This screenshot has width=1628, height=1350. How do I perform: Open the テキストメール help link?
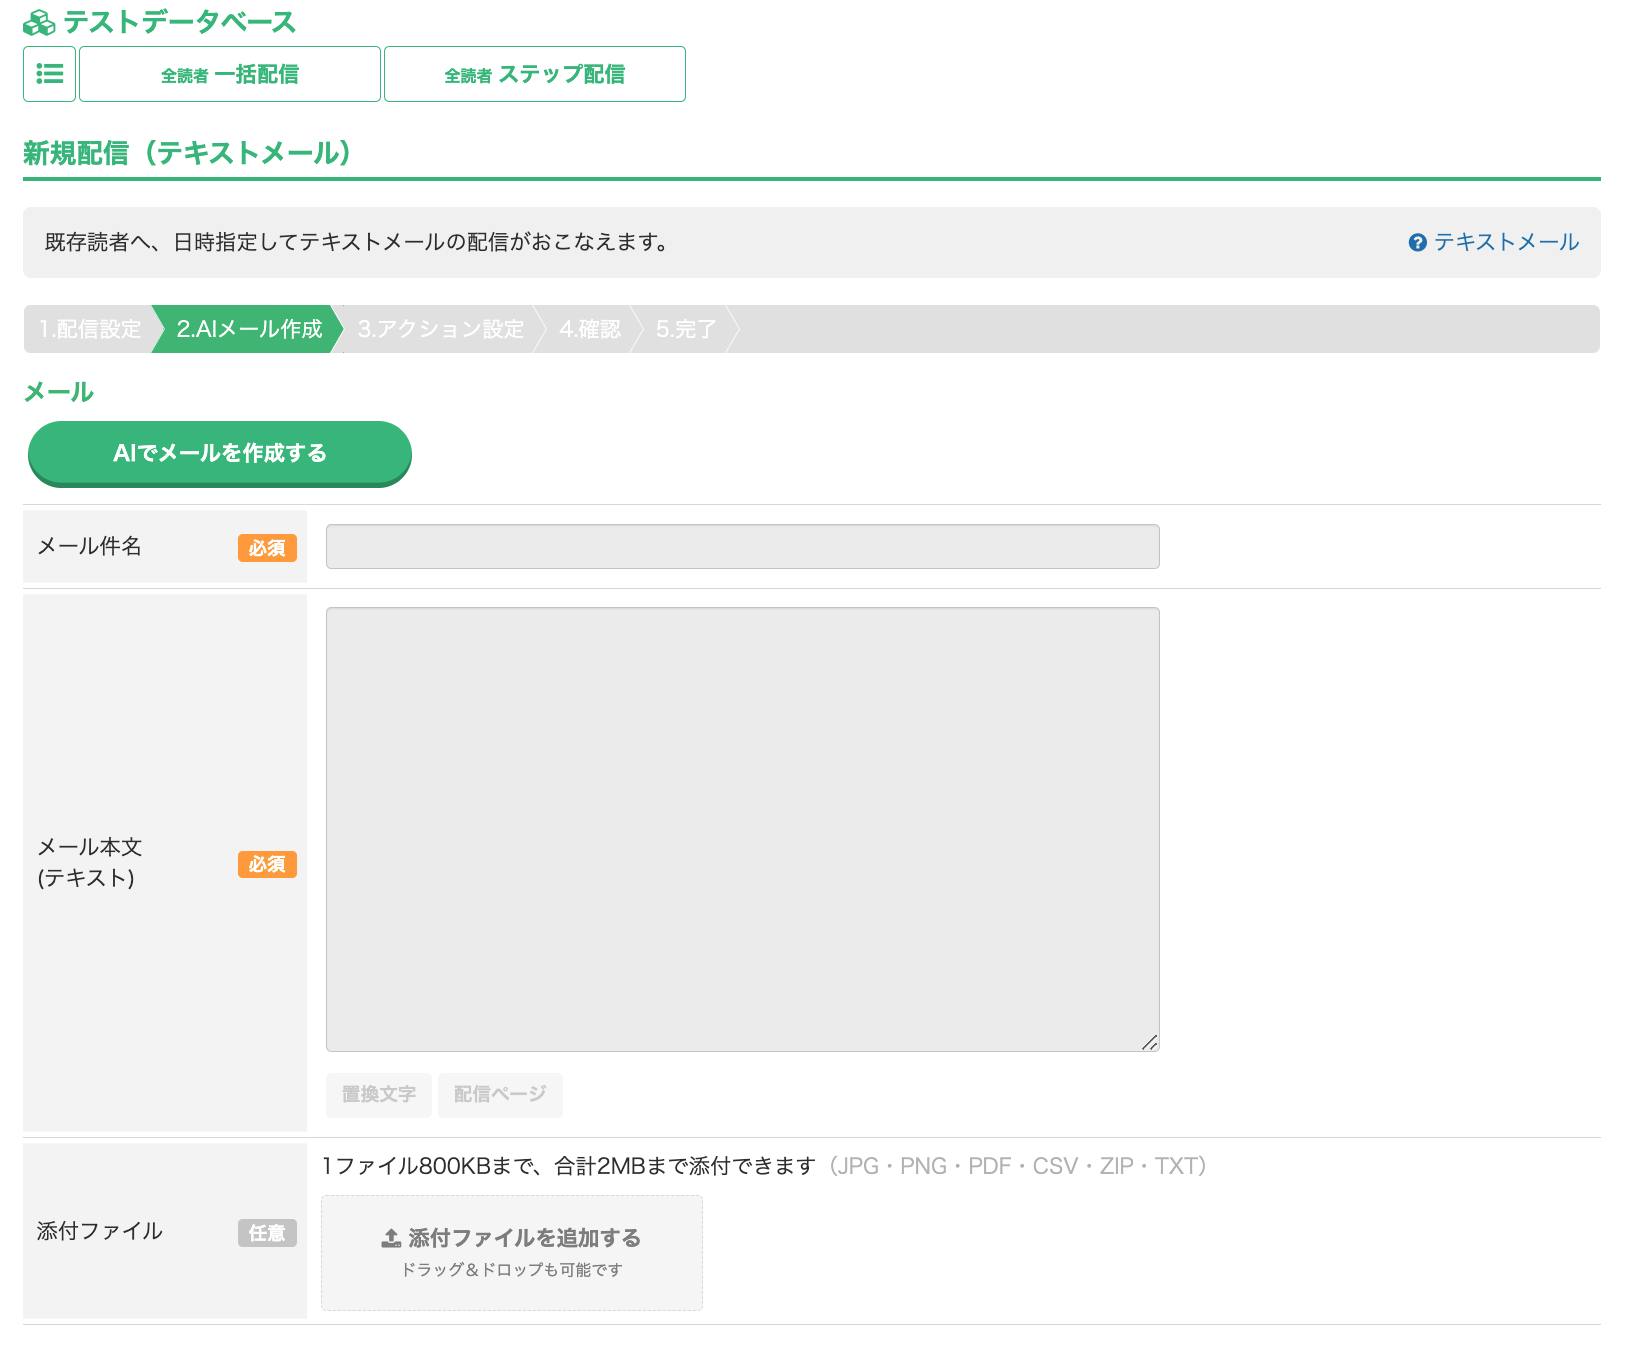(x=1505, y=242)
